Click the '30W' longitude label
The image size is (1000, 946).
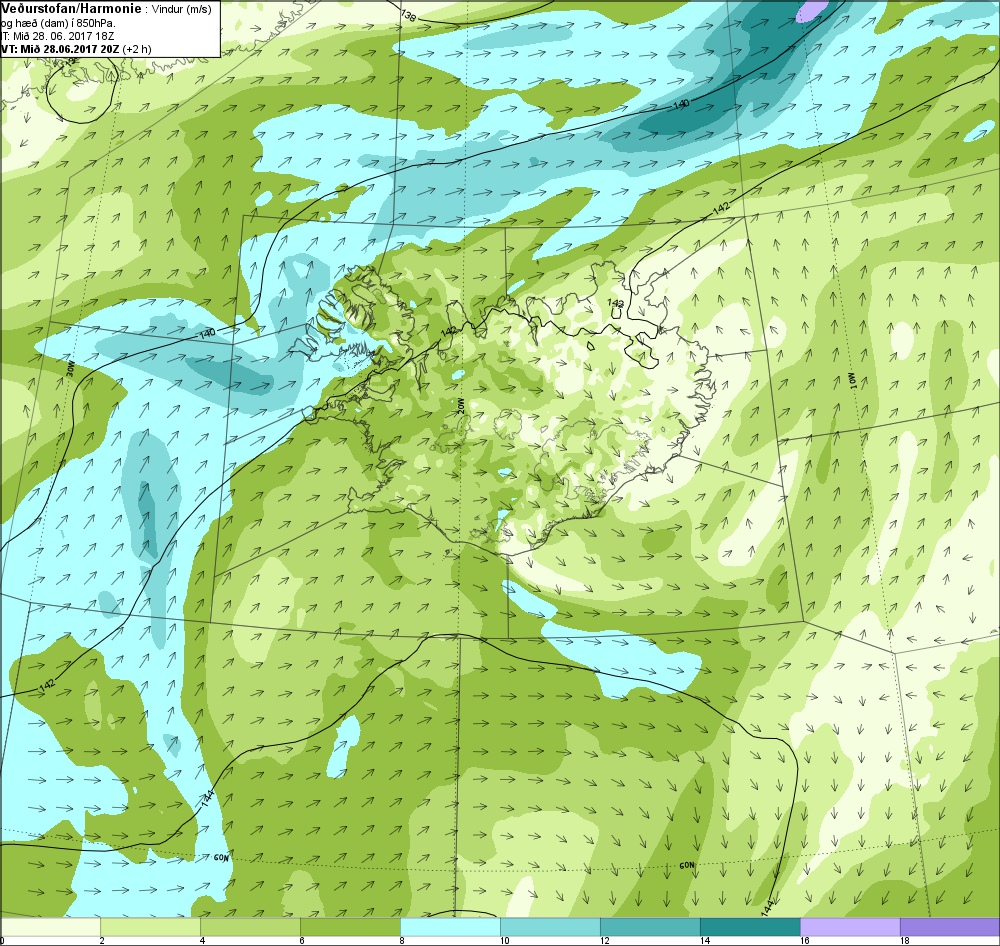(71, 369)
